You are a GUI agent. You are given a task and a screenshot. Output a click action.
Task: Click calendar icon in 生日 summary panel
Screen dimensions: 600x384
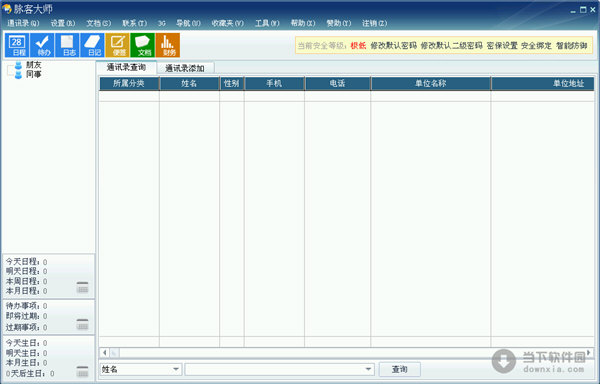click(x=82, y=371)
